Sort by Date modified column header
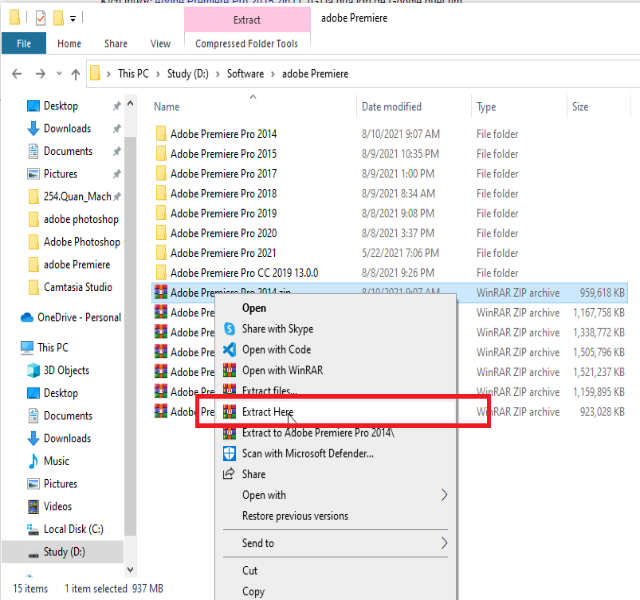The width and height of the screenshot is (640, 600). [414, 107]
